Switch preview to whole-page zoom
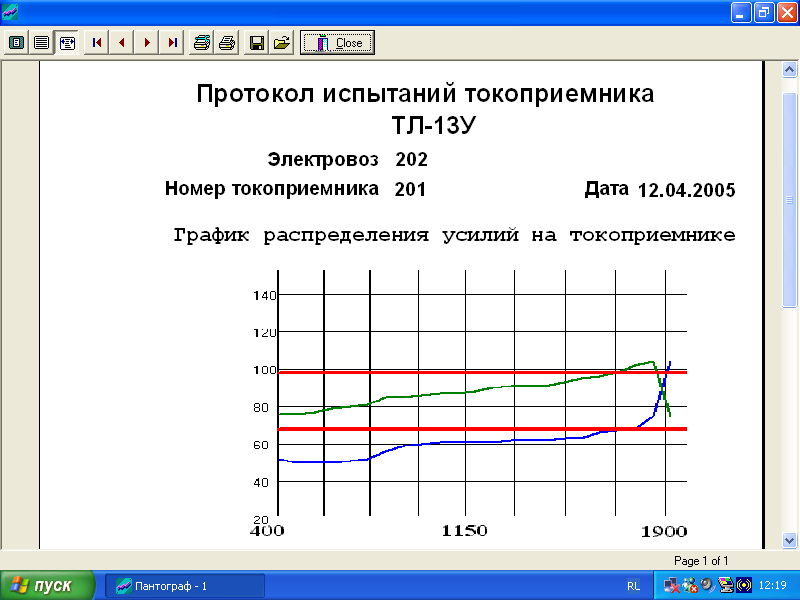 pyautogui.click(x=17, y=42)
